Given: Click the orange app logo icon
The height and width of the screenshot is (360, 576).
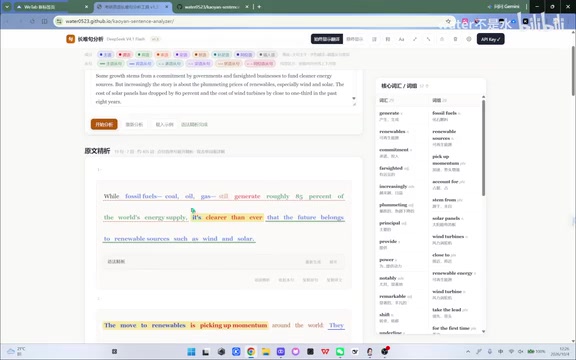Looking at the screenshot, I should coord(71,39).
